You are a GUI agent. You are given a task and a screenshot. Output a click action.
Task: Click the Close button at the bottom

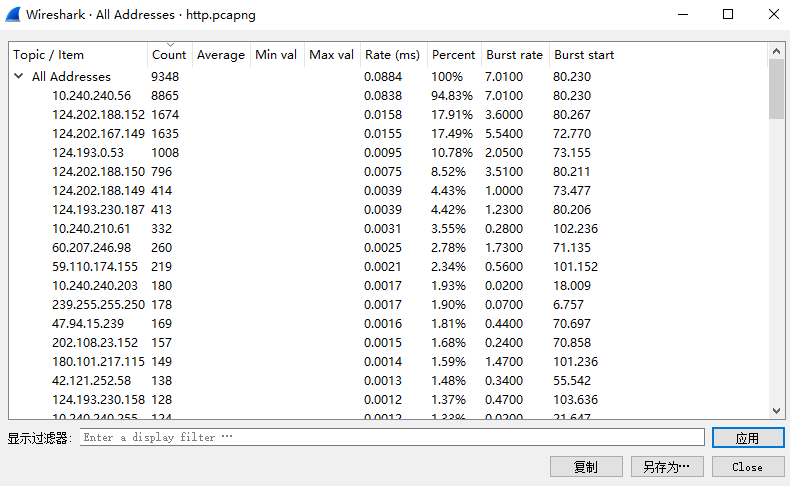[x=748, y=467]
